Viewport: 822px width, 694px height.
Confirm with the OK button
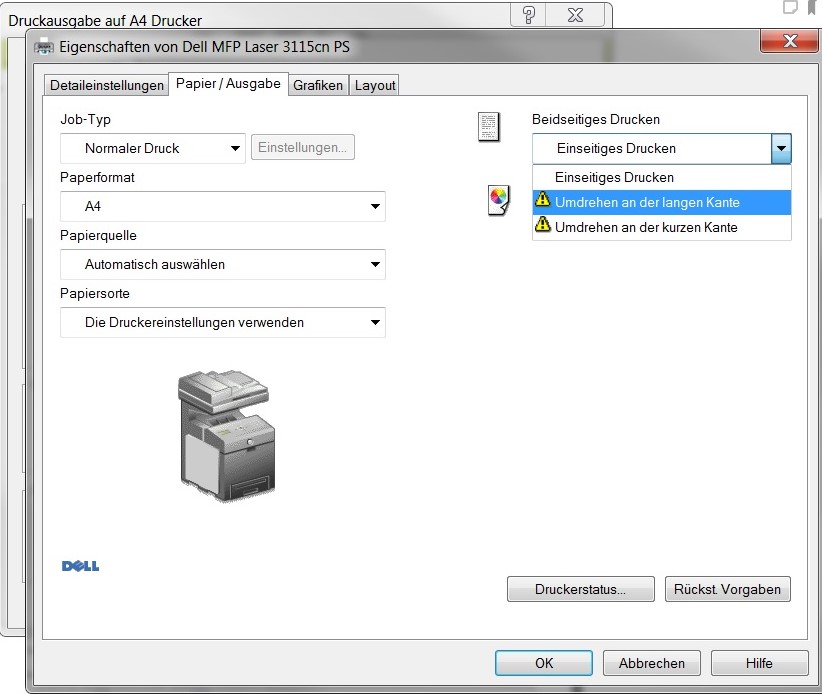544,663
